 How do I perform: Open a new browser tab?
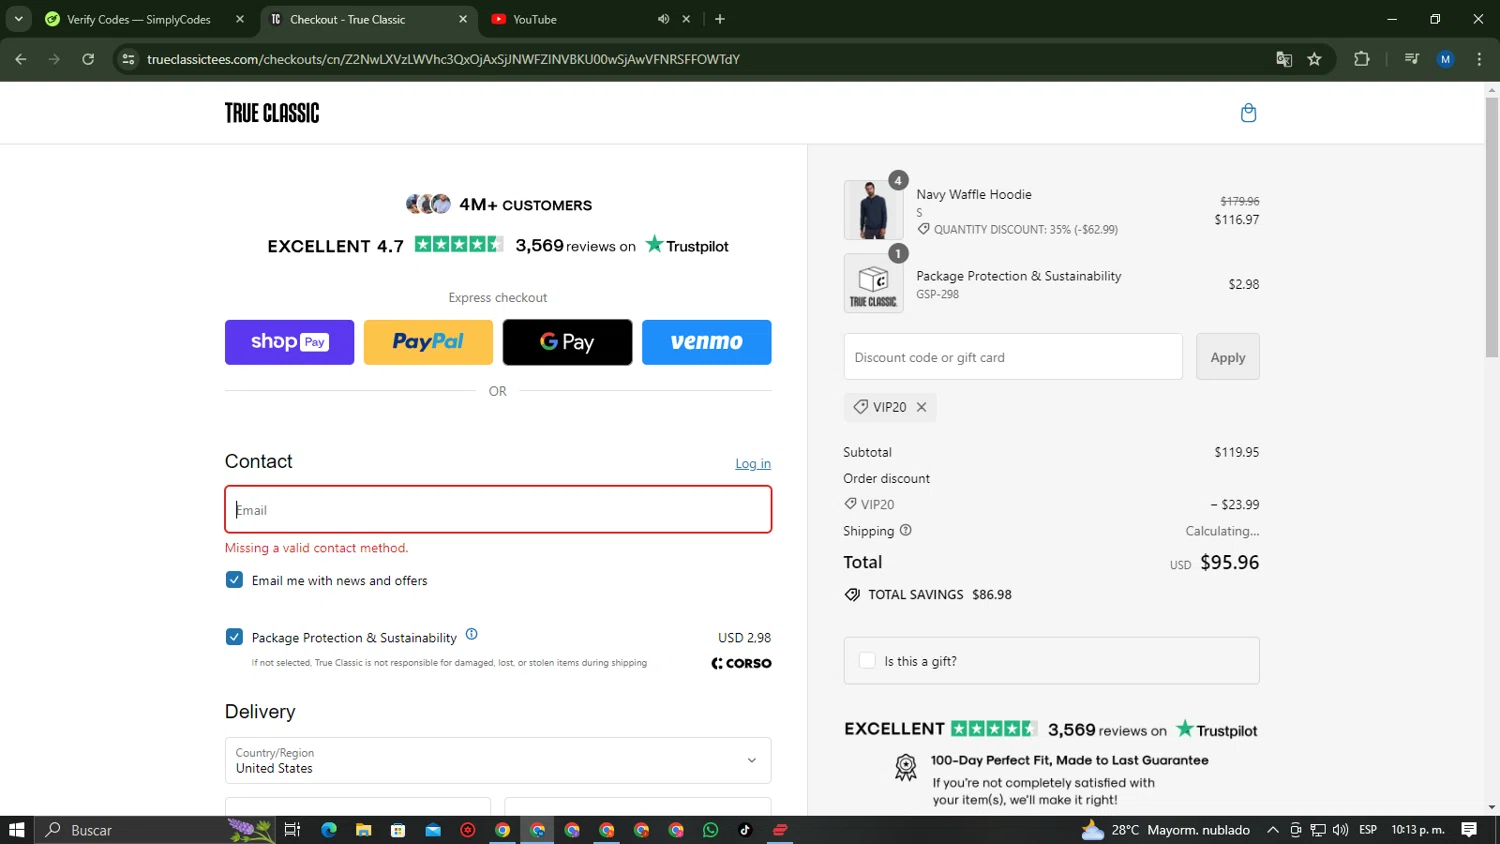pyautogui.click(x=720, y=19)
